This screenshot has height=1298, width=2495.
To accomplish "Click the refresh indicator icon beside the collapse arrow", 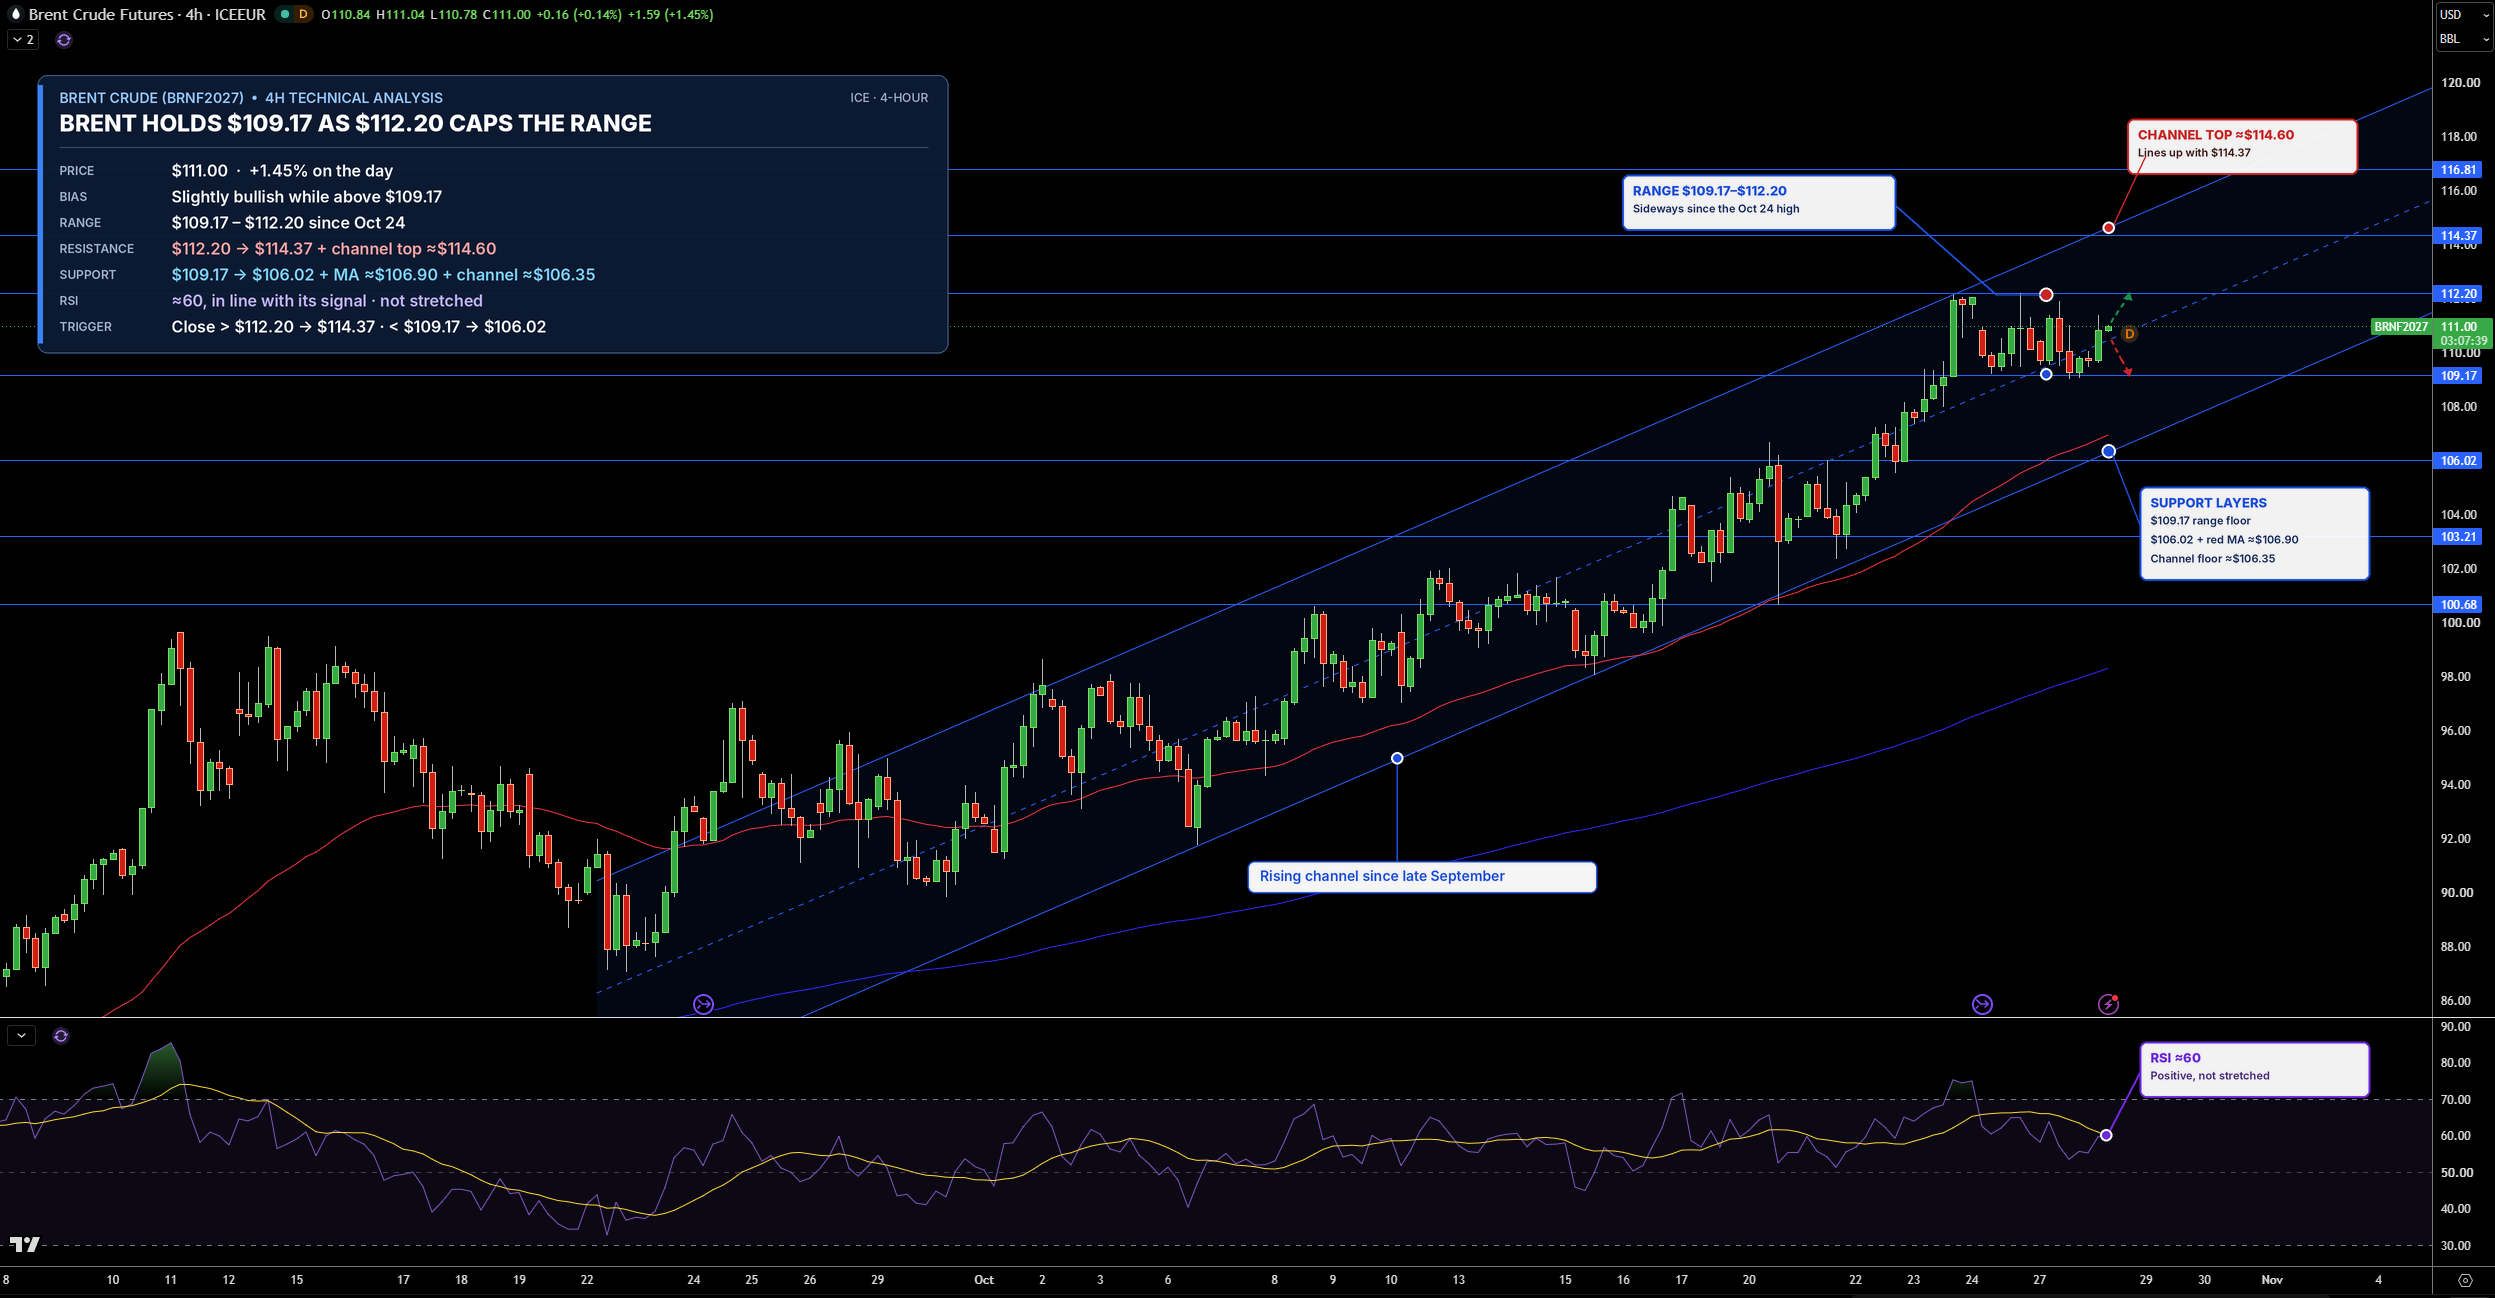I will point(64,40).
